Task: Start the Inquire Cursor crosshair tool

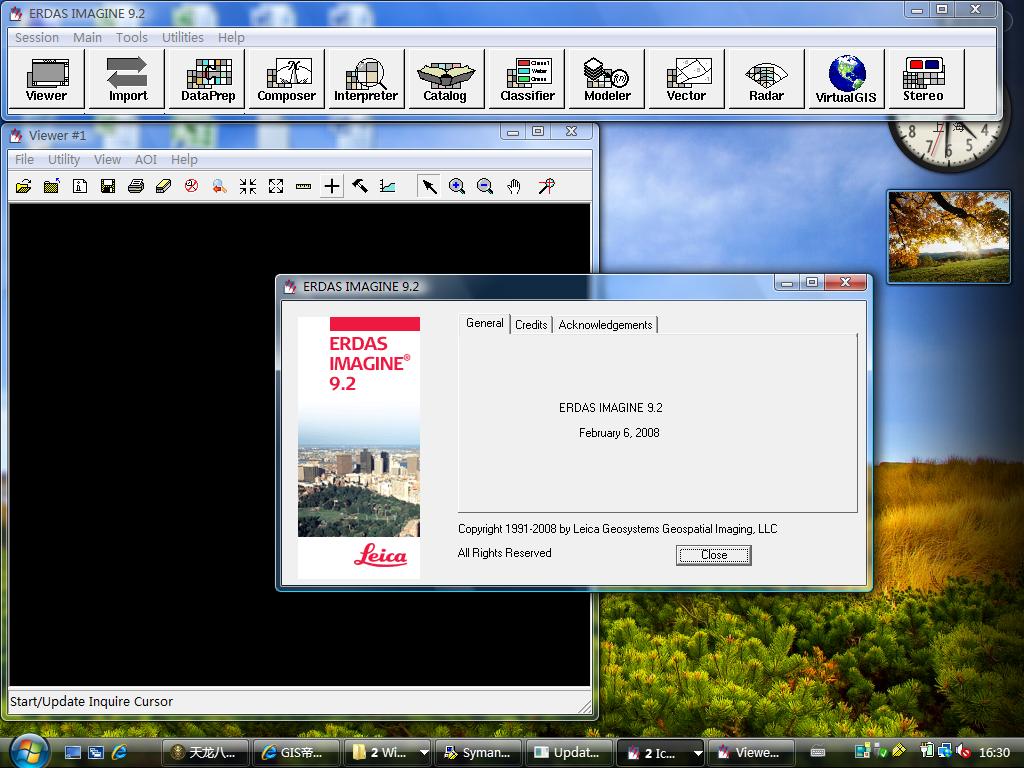Action: click(x=332, y=187)
